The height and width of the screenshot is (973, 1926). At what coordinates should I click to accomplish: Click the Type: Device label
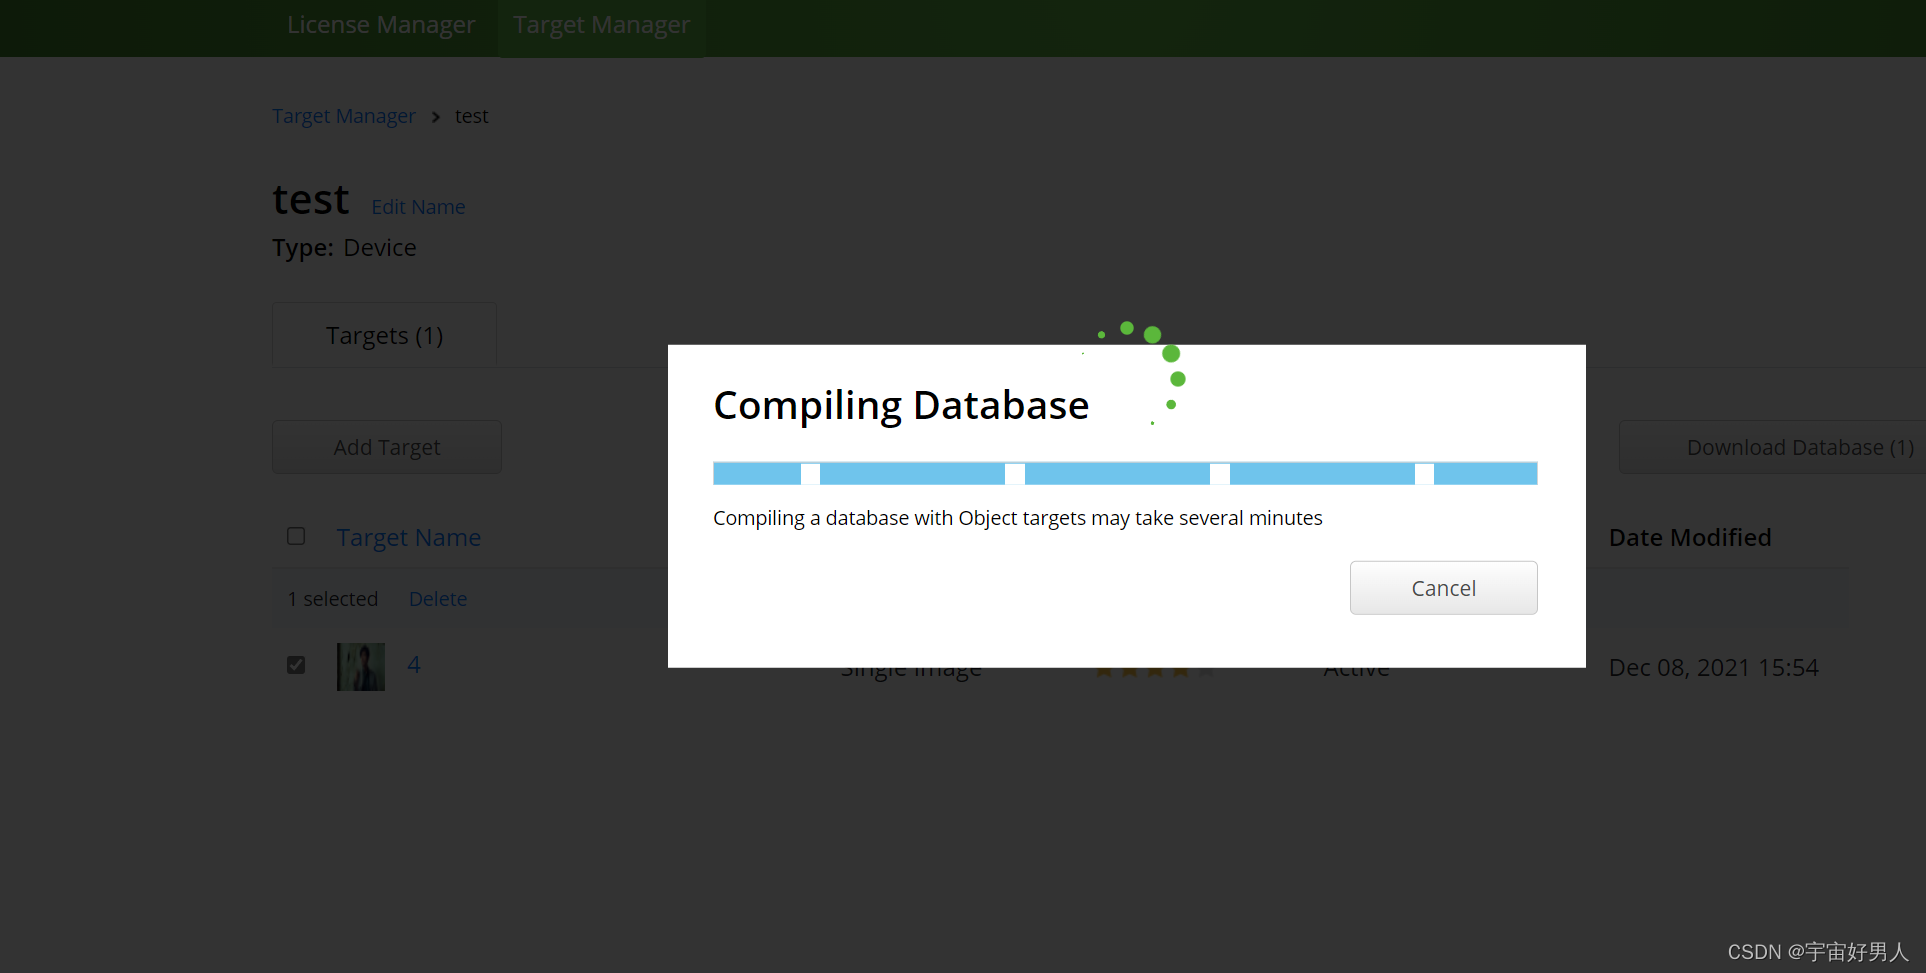click(x=344, y=248)
